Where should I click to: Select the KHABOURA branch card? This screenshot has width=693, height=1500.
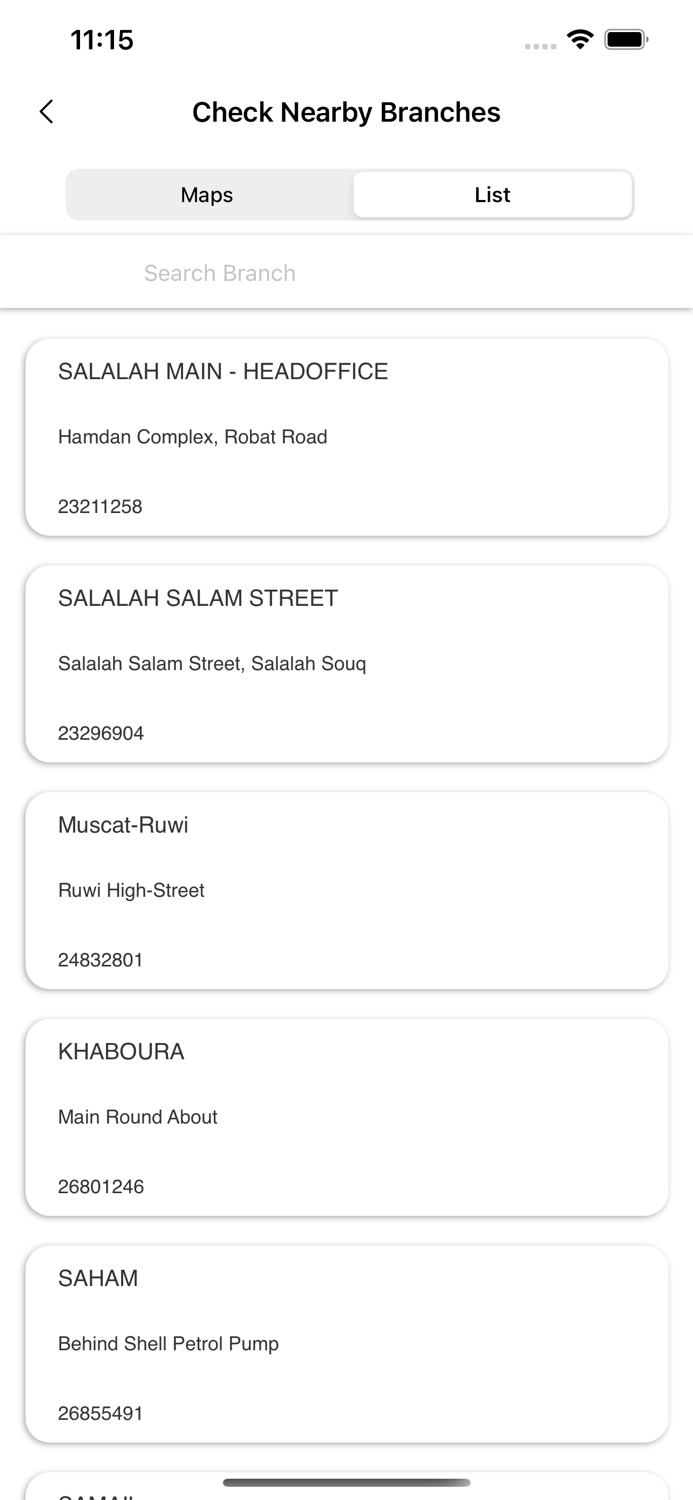[x=346, y=1117]
